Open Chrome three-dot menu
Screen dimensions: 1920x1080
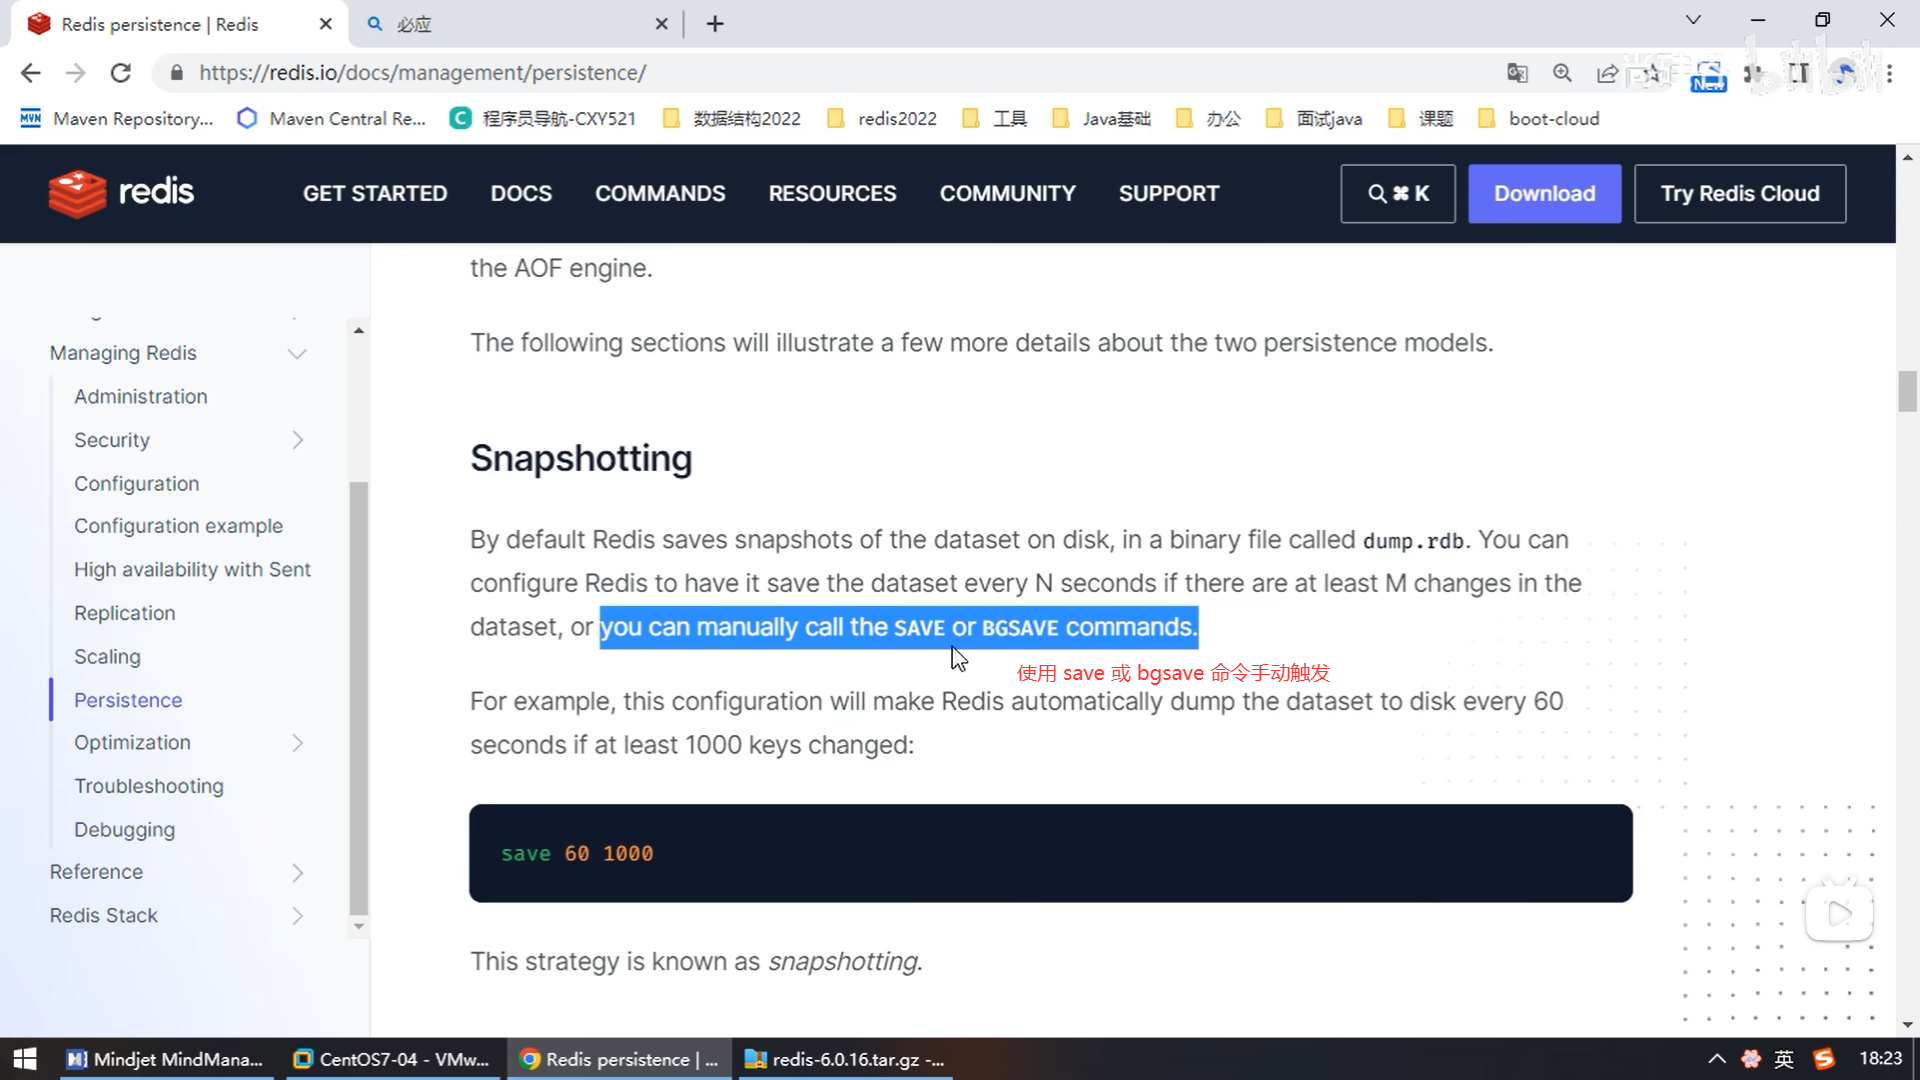coord(1889,73)
